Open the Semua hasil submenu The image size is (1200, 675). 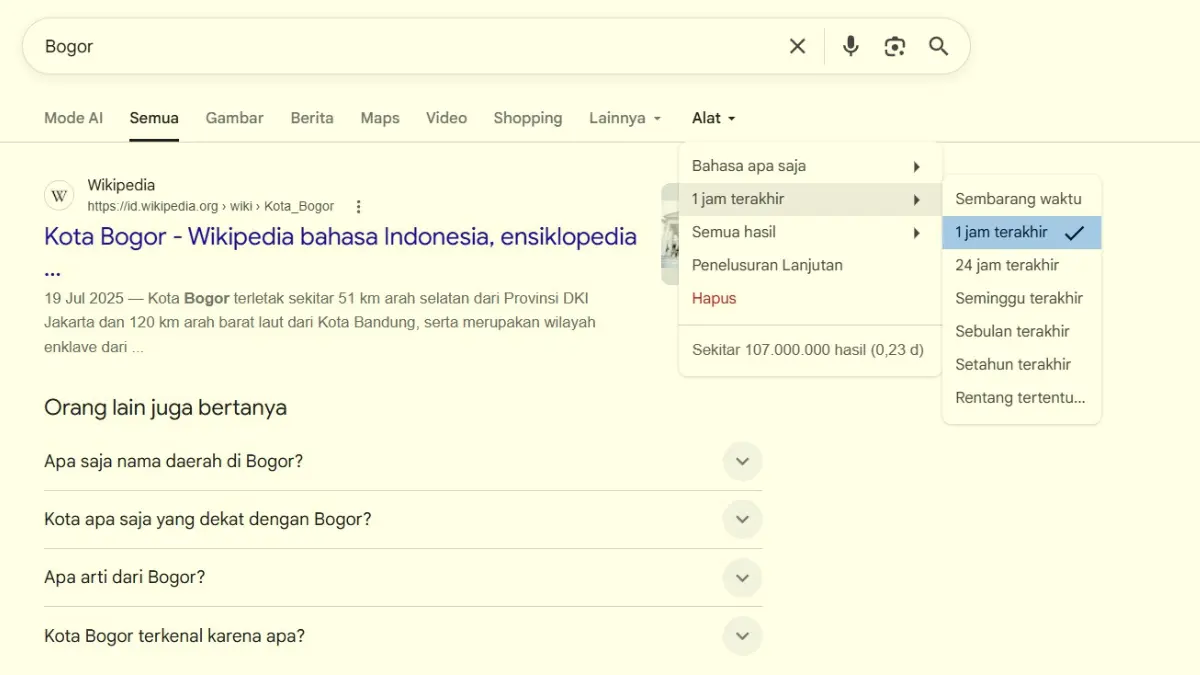(810, 232)
